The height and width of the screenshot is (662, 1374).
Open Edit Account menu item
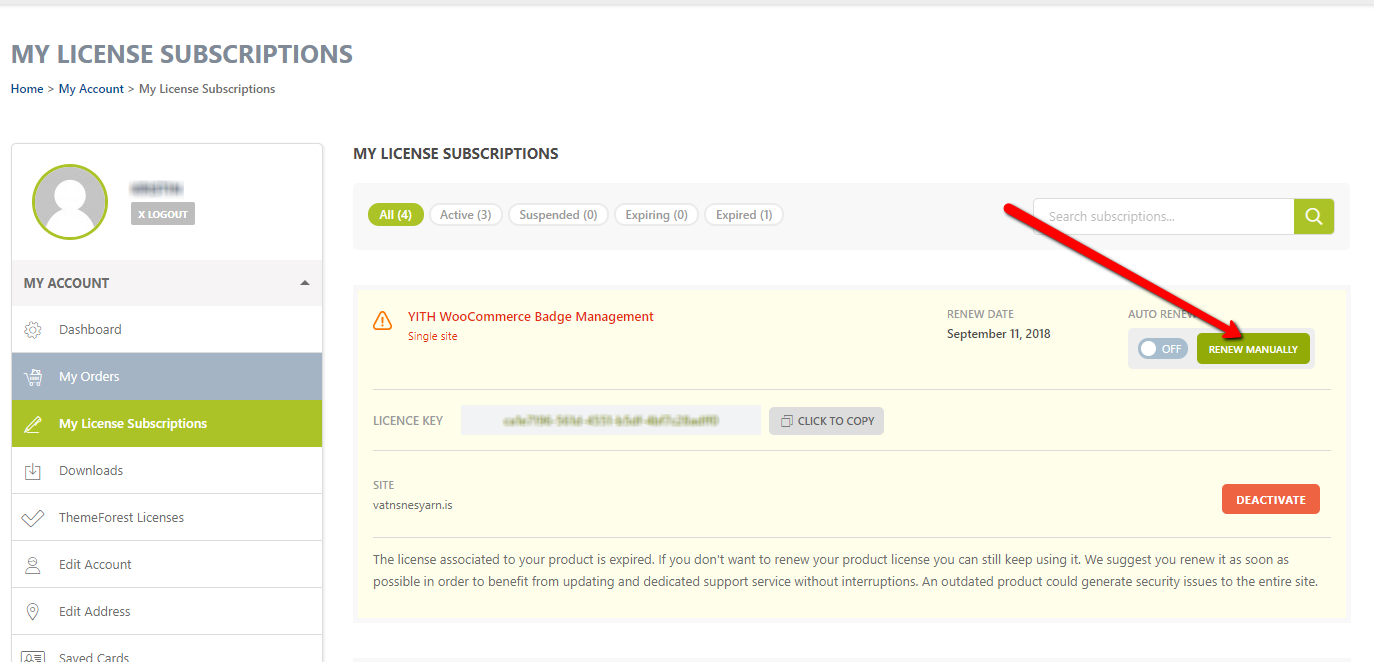coord(167,564)
